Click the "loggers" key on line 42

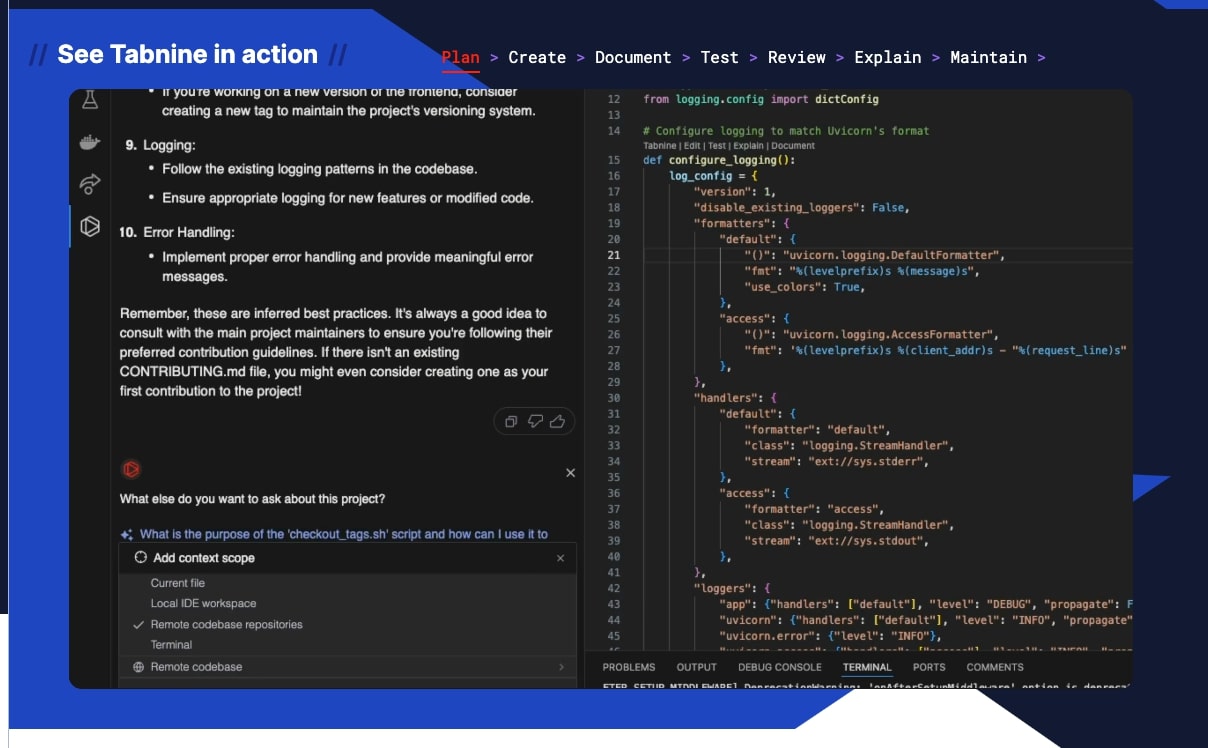725,589
